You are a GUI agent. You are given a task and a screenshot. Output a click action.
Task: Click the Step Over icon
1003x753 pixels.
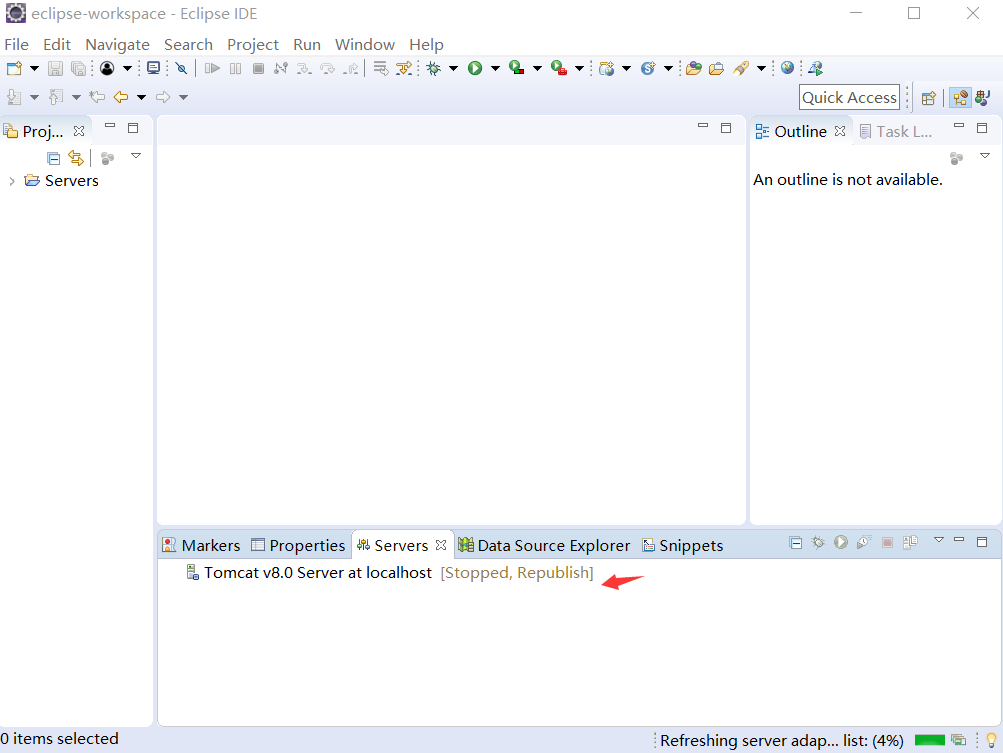click(x=327, y=68)
